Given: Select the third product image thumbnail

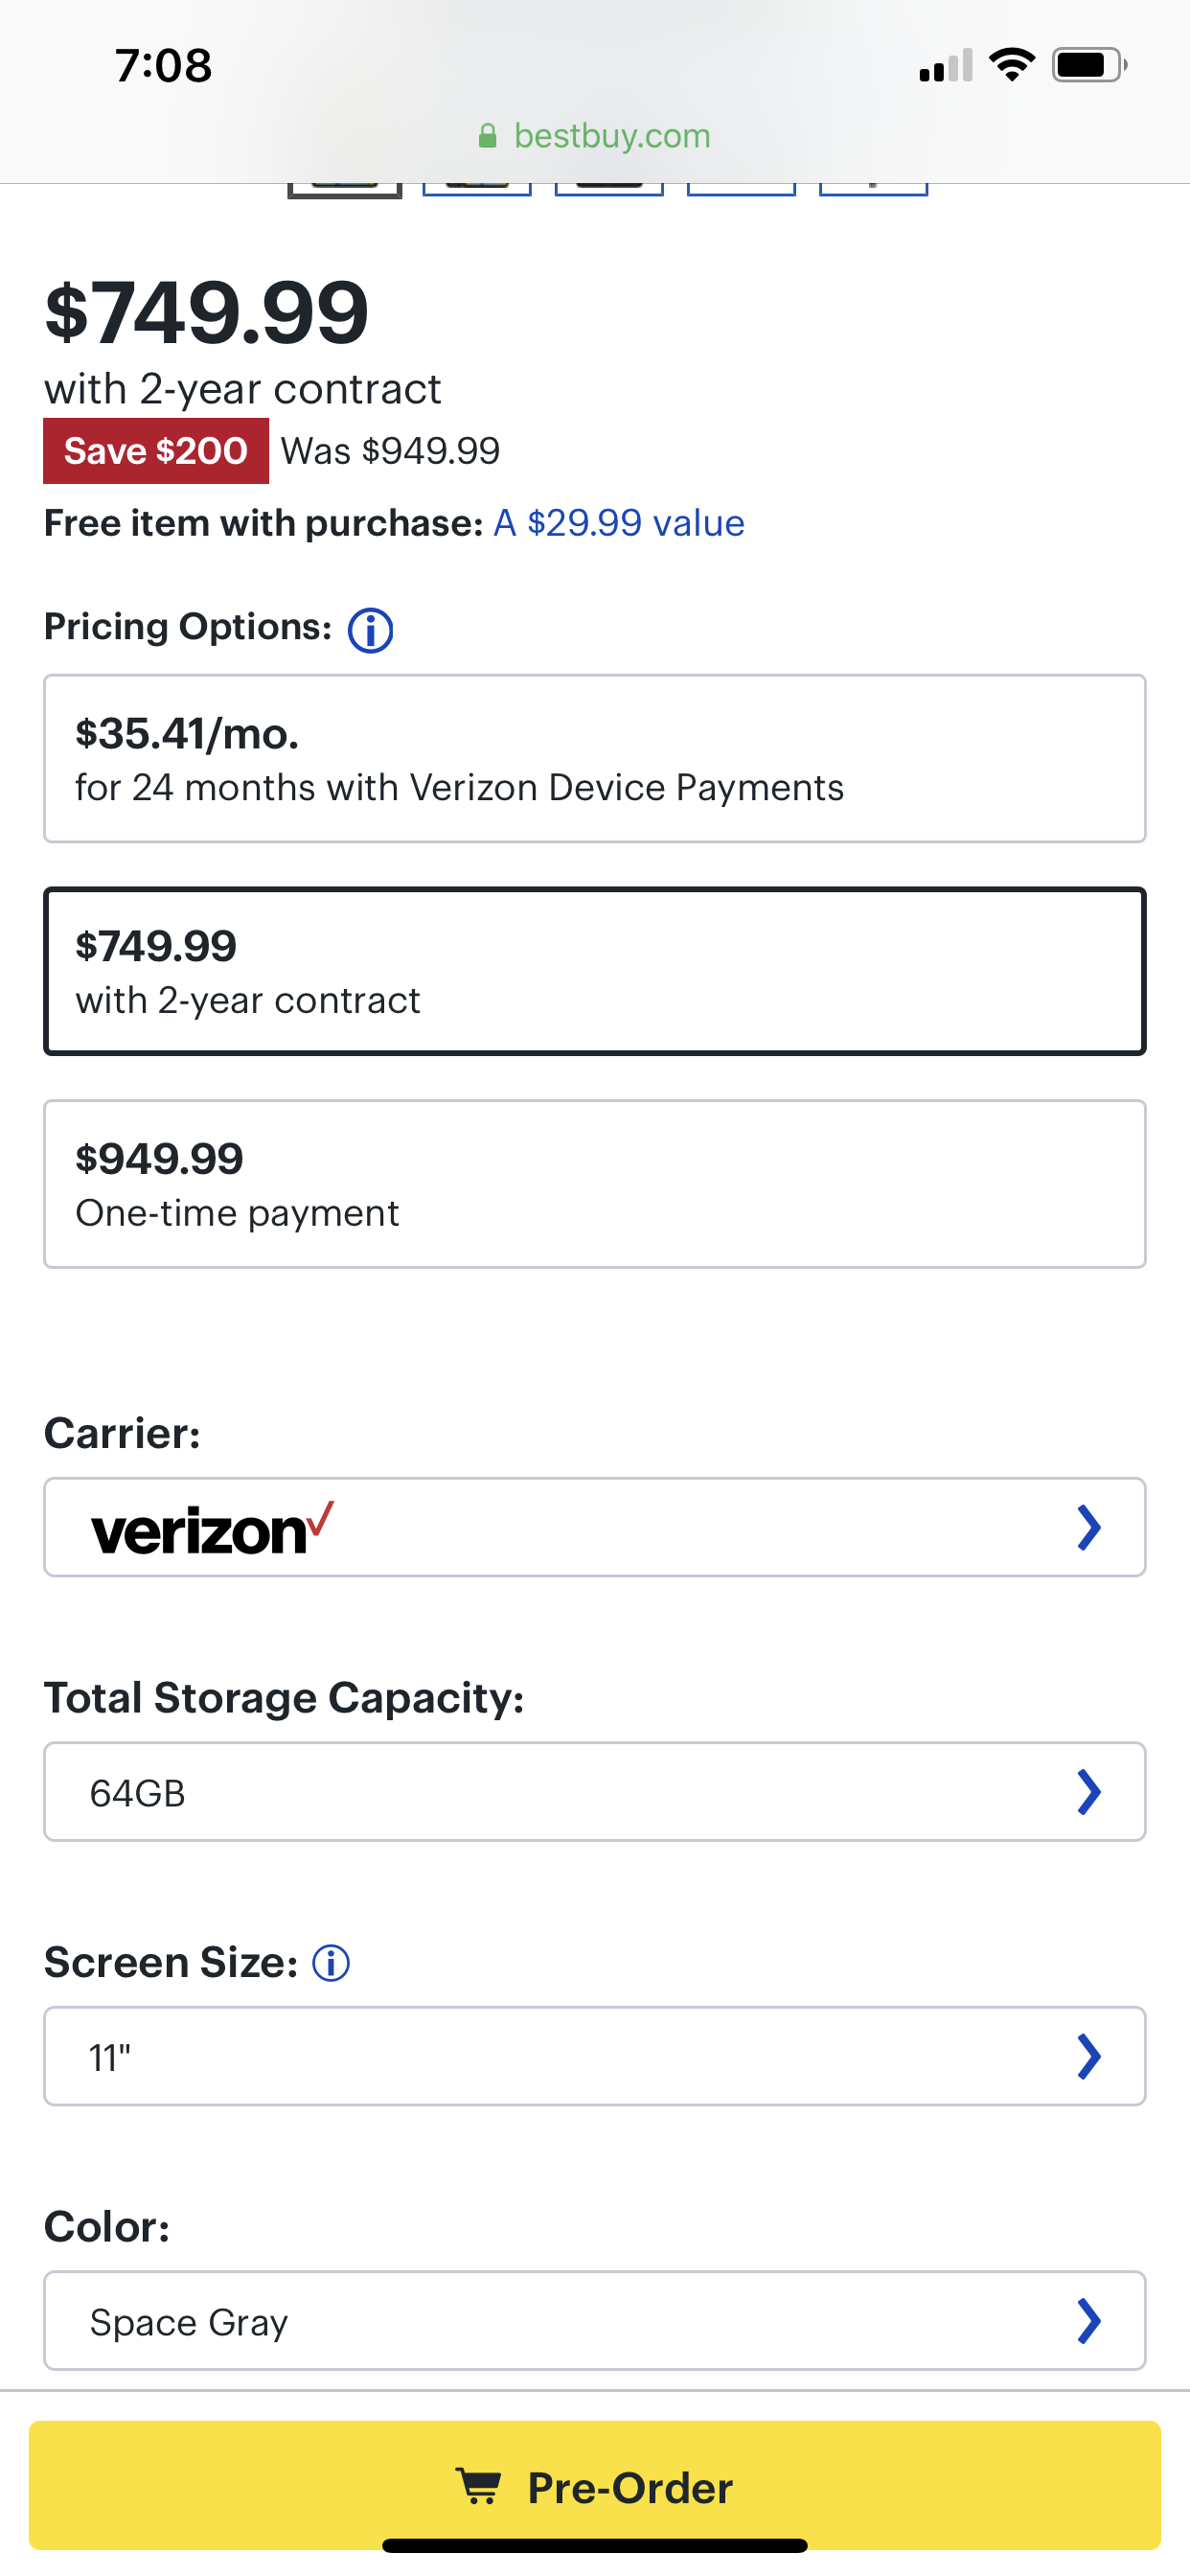Looking at the screenshot, I should (x=609, y=190).
